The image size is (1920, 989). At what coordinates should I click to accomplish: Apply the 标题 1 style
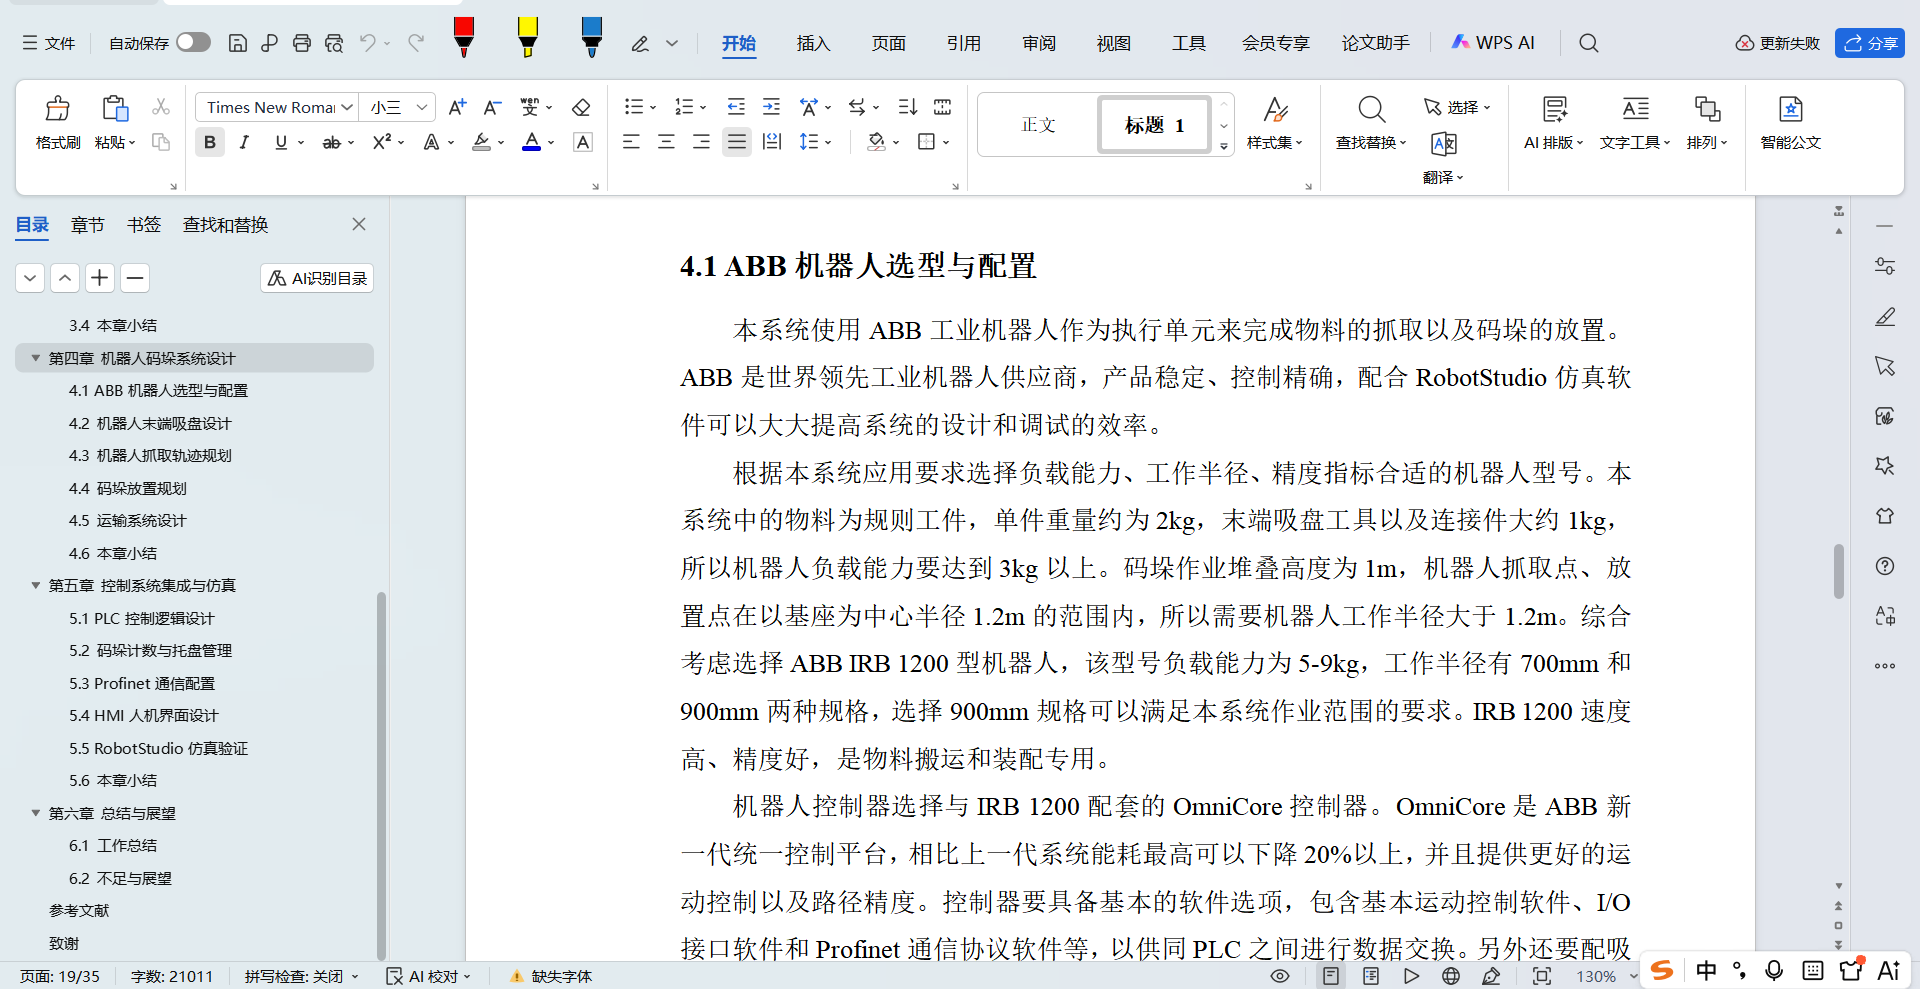coord(1154,125)
